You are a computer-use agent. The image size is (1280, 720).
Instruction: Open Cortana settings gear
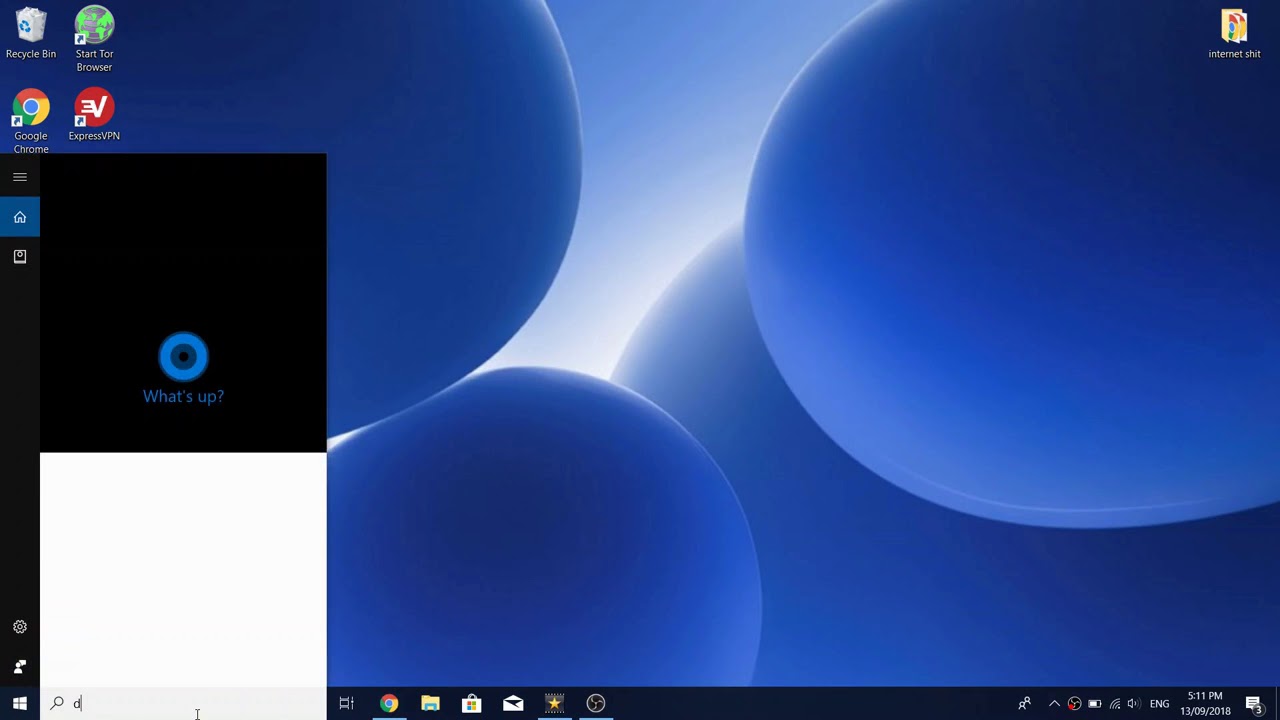coord(20,627)
